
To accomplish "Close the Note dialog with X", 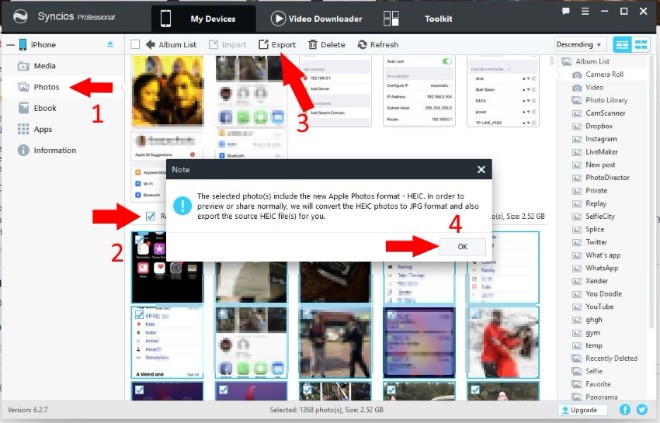I will (481, 170).
